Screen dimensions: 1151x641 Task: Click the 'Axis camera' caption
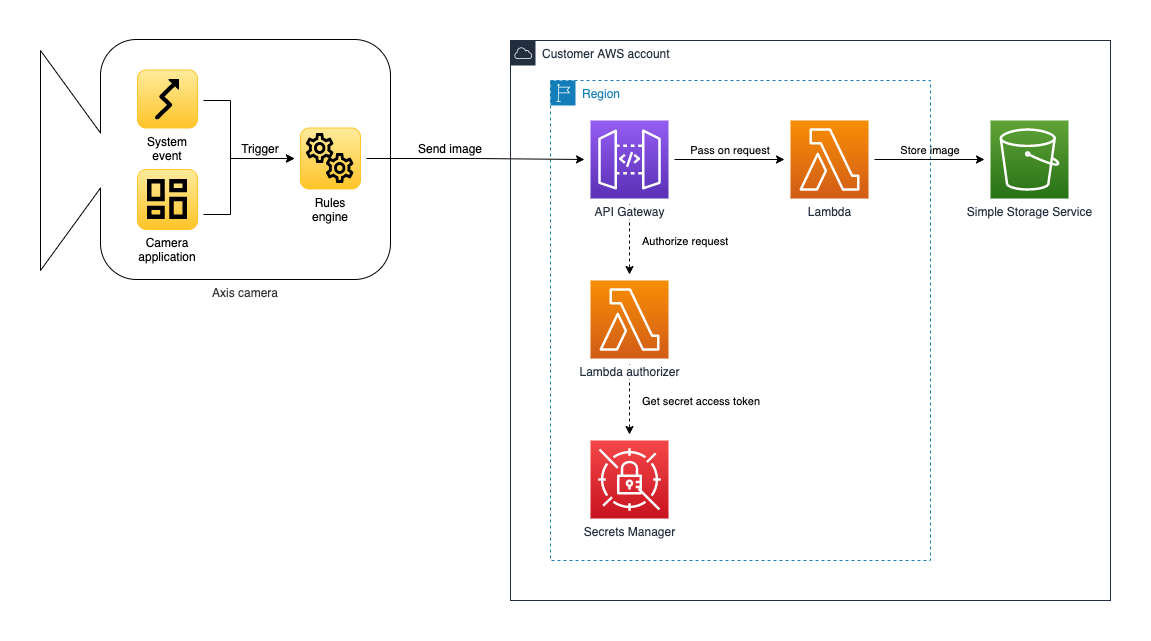244,293
